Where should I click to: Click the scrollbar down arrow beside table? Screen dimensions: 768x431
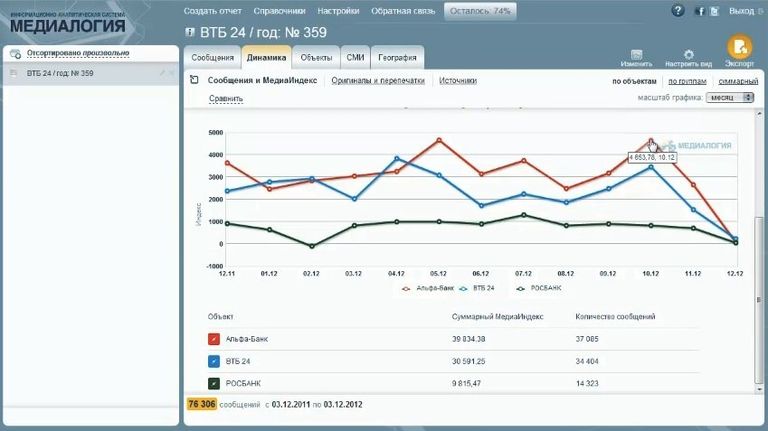click(x=759, y=389)
